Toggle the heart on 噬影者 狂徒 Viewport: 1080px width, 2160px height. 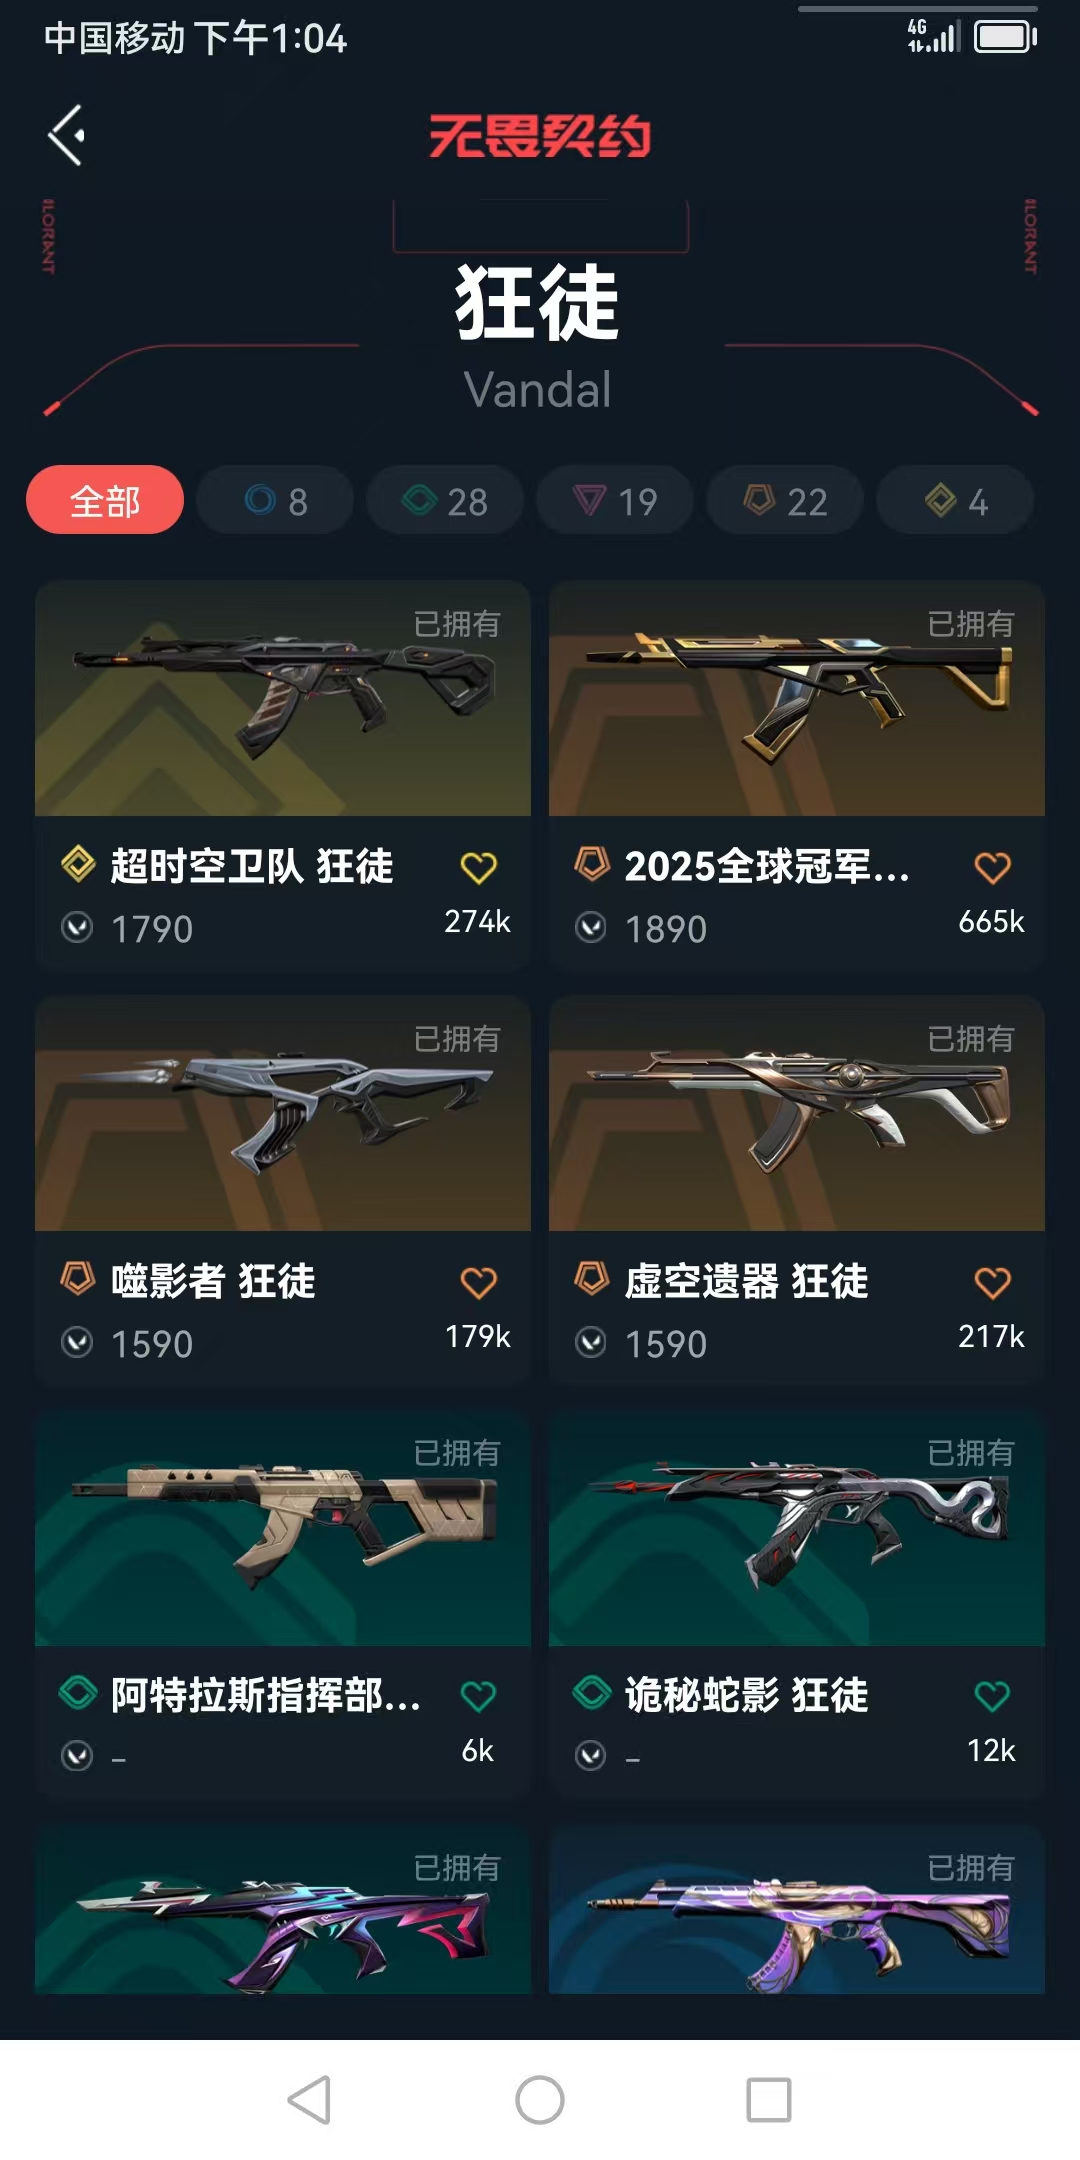click(x=478, y=1282)
